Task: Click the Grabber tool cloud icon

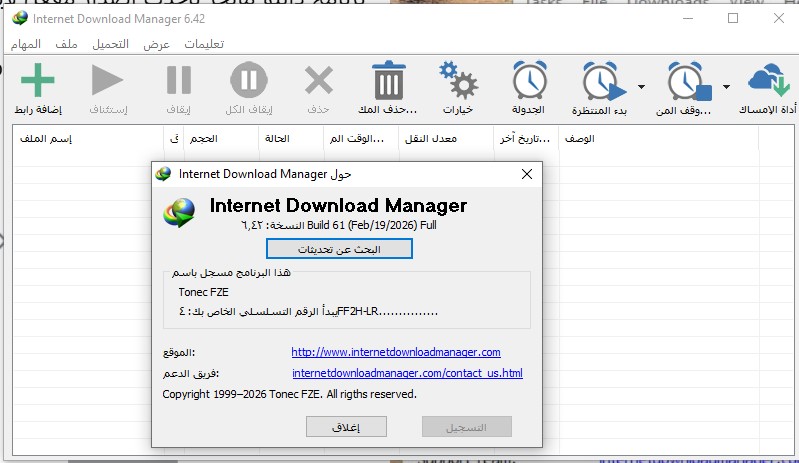Action: point(769,80)
